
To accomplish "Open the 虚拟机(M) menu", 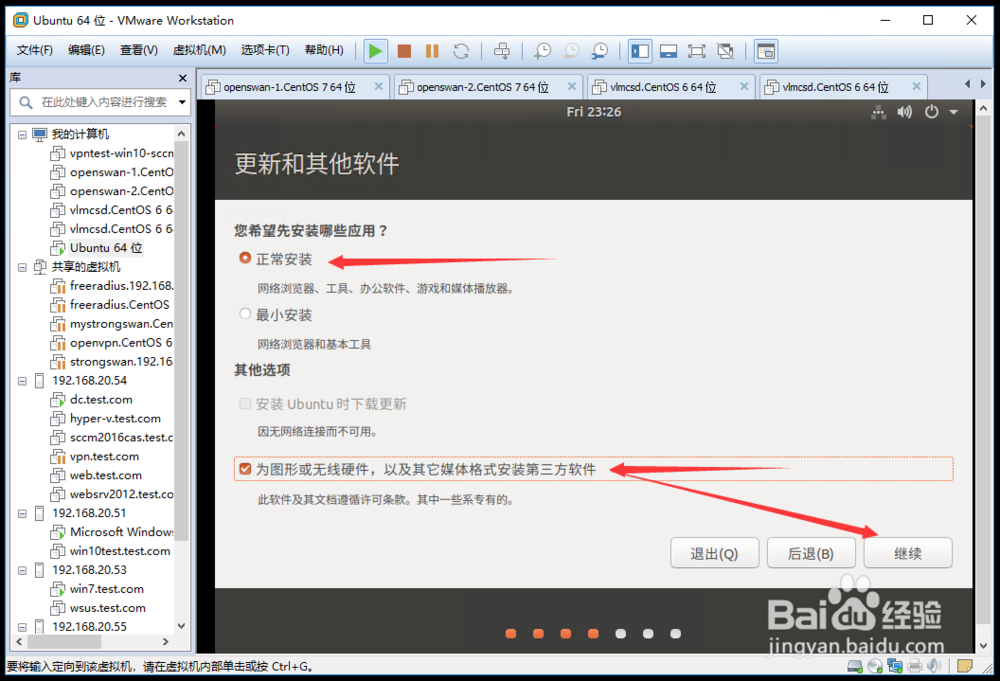I will (x=199, y=50).
